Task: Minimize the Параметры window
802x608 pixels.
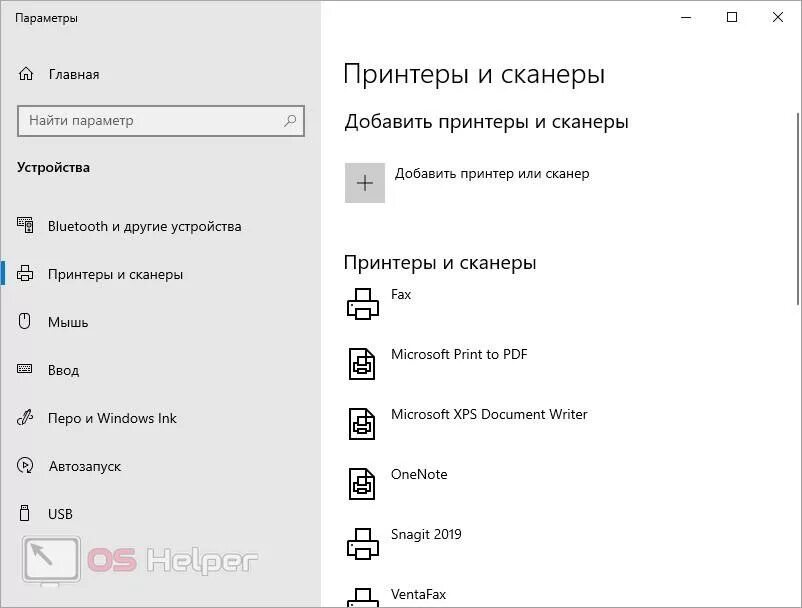Action: [686, 17]
